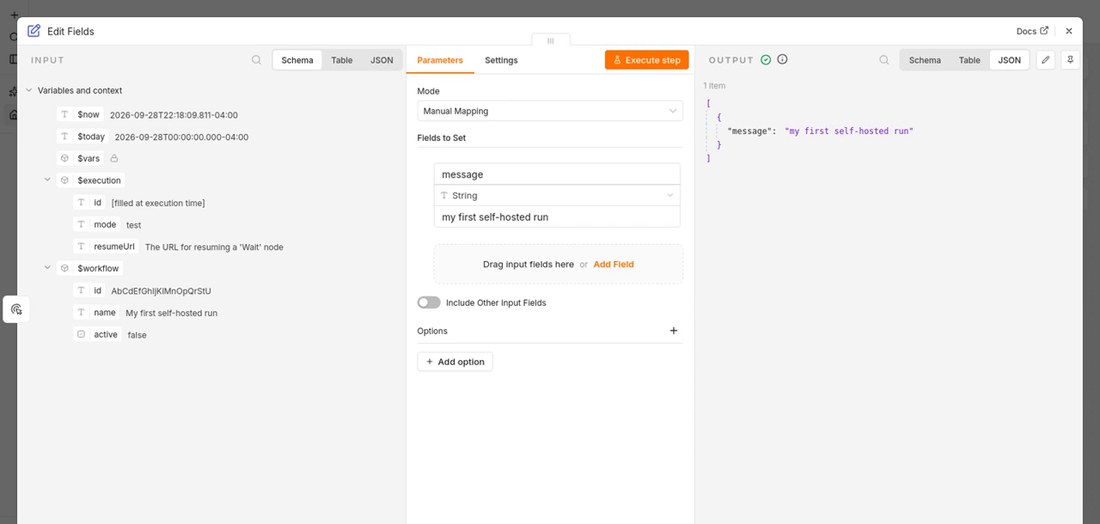Screen dimensions: 1100x524
Task: Click the [filled at execution time] text
Action: click(x=158, y=203)
